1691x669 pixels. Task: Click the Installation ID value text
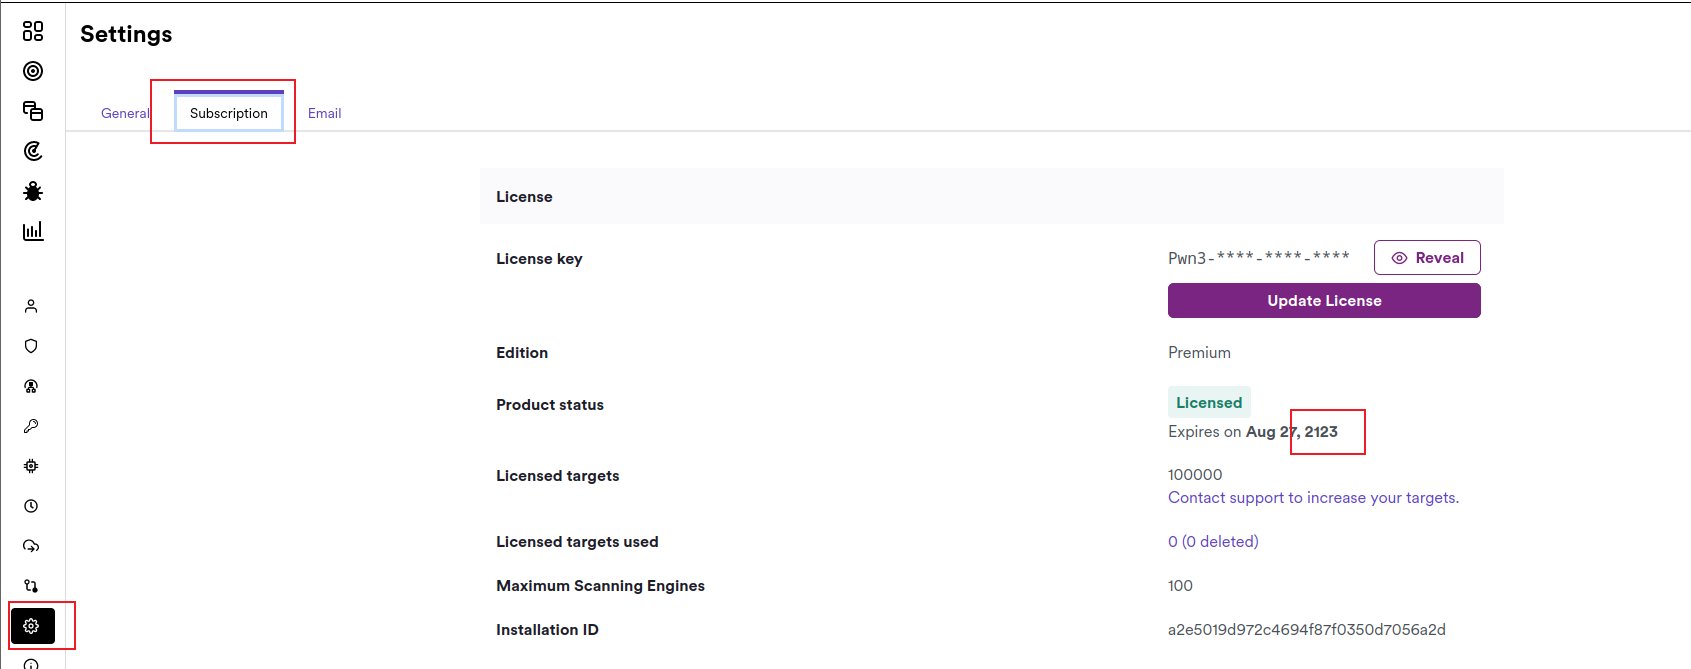point(1306,630)
